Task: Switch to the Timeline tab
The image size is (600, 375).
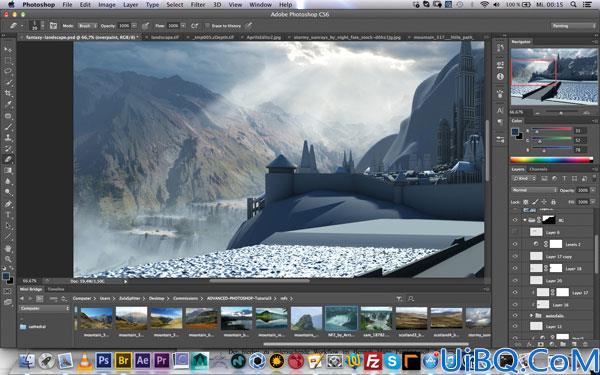Action: click(x=55, y=289)
